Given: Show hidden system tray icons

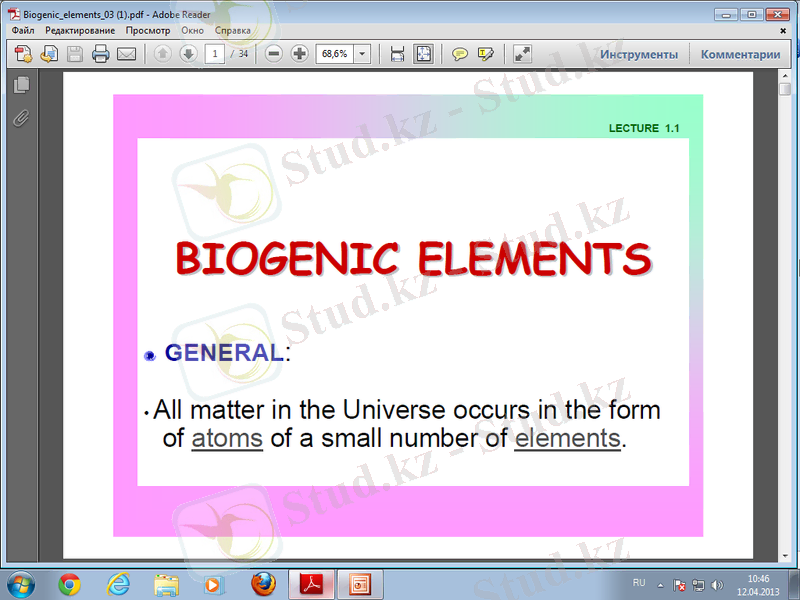Looking at the screenshot, I should (x=660, y=583).
